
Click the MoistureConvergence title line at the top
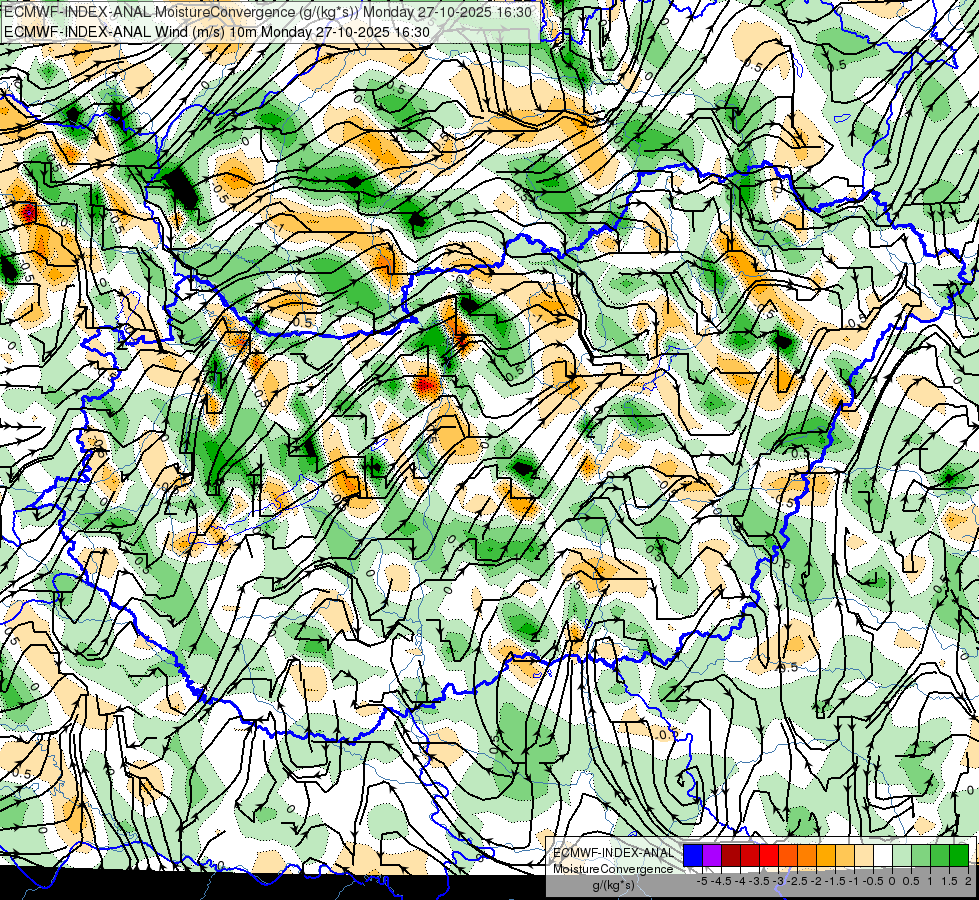click(x=268, y=12)
